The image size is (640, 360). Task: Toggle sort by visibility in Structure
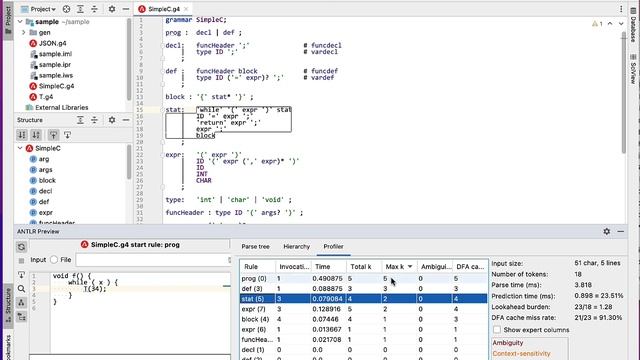22,135
